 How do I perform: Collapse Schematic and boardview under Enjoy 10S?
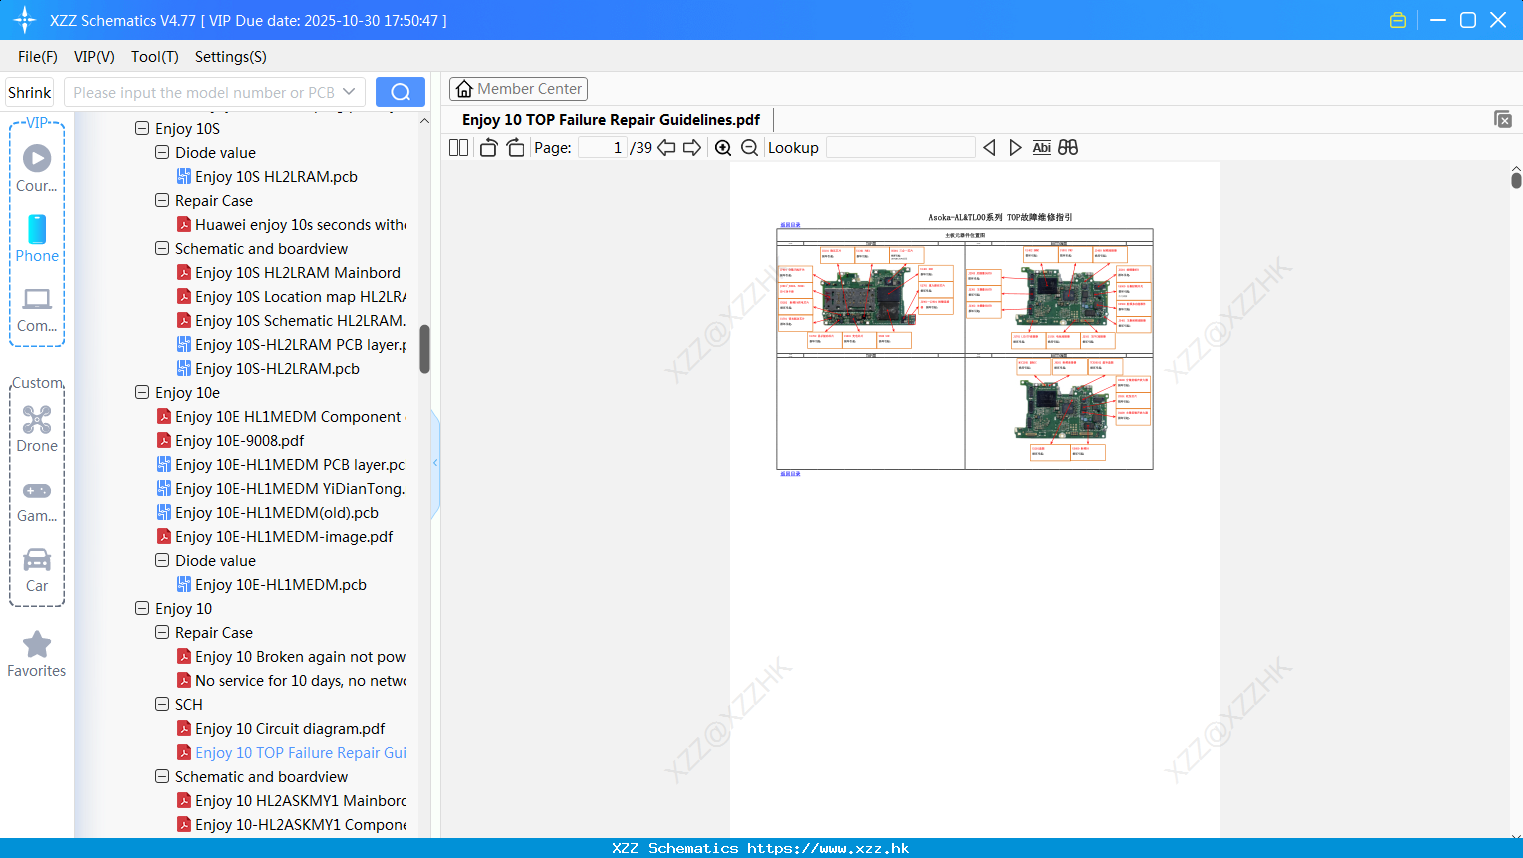click(x=162, y=248)
